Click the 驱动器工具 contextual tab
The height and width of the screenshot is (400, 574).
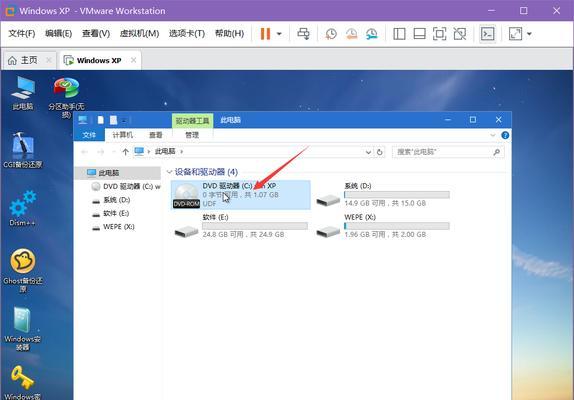(192, 120)
